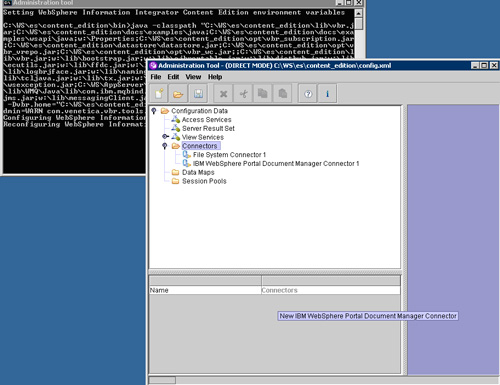Click the About info toolbar icon
This screenshot has height=385, width=500.
[327, 94]
